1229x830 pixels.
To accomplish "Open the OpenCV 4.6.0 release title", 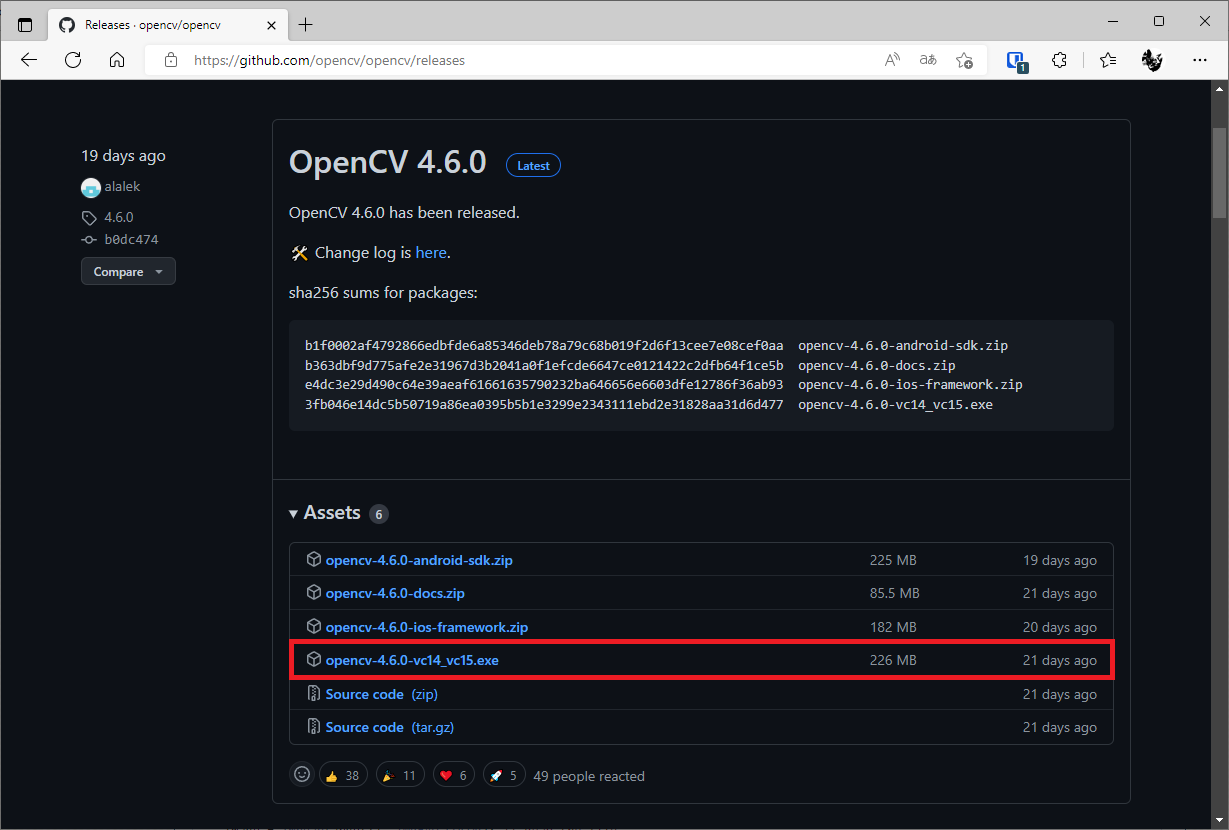I will [387, 162].
